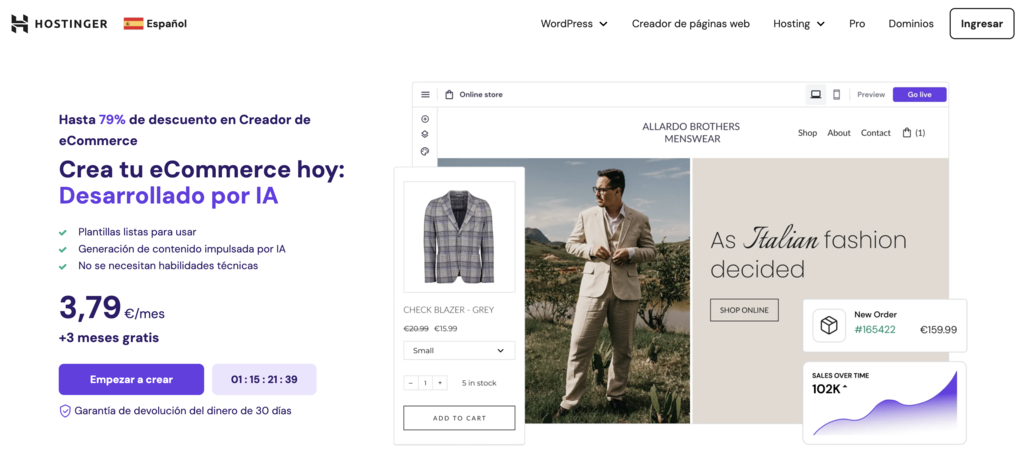Go to Dominios in the navigation
The height and width of the screenshot is (473, 1024).
pyautogui.click(x=910, y=24)
